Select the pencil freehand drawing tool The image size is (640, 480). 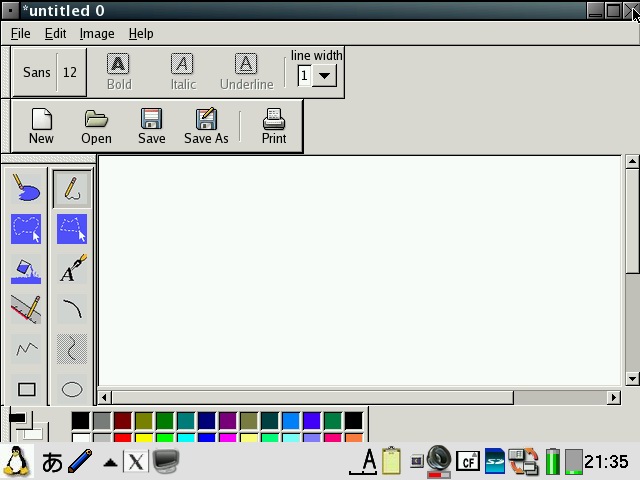tap(71, 188)
